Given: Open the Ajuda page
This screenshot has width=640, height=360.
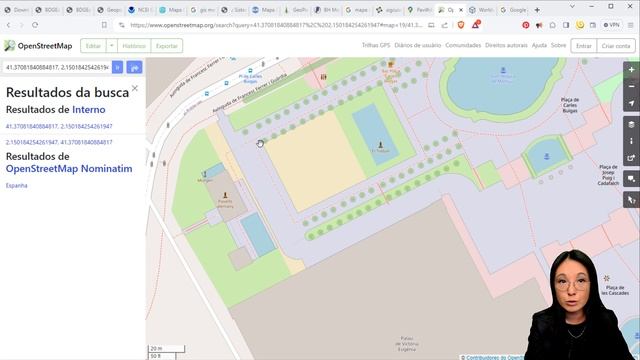Looking at the screenshot, I should pyautogui.click(x=539, y=45).
